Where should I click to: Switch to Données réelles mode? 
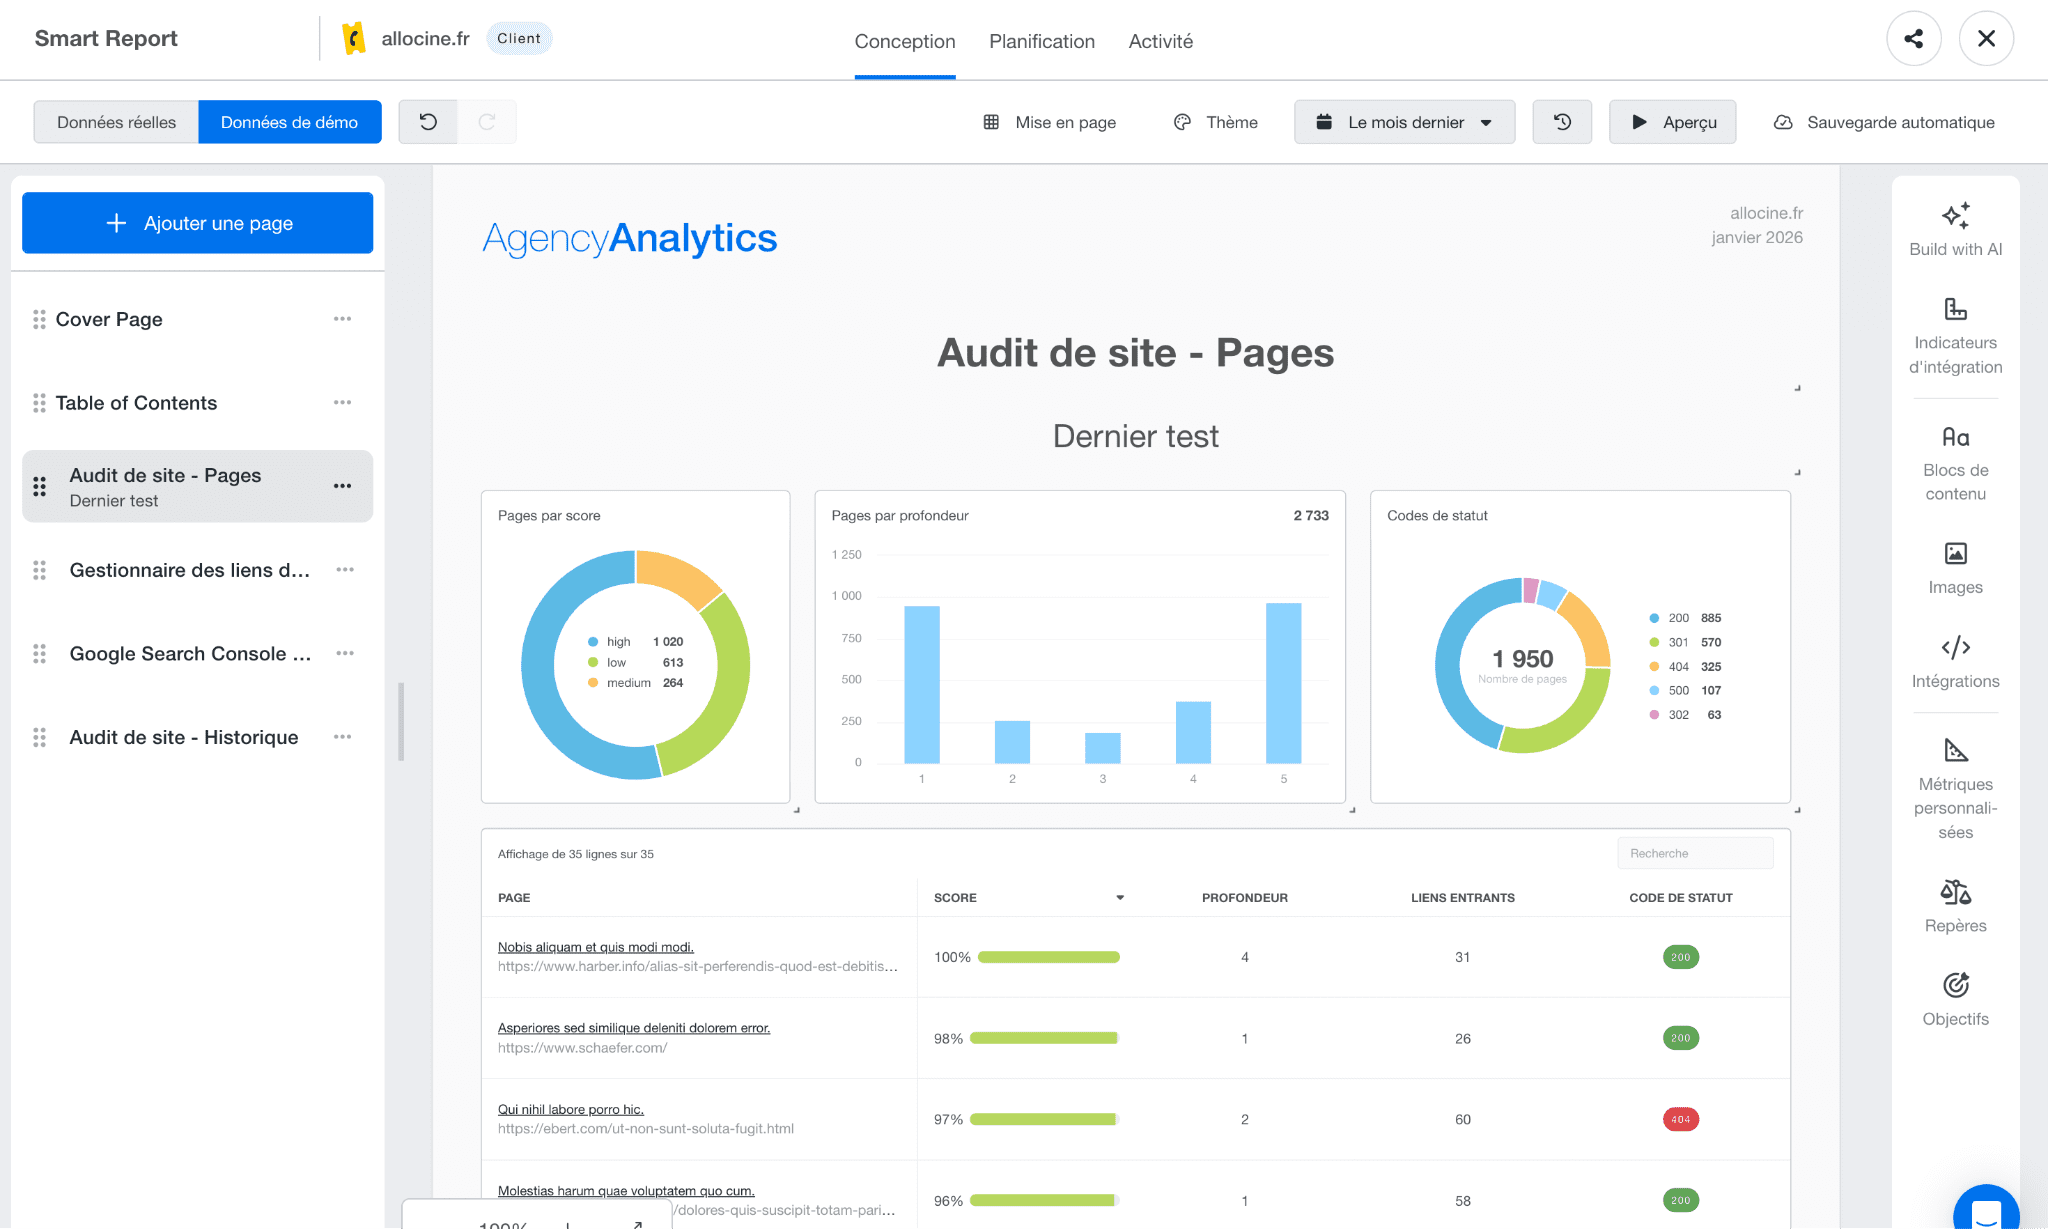coord(115,121)
